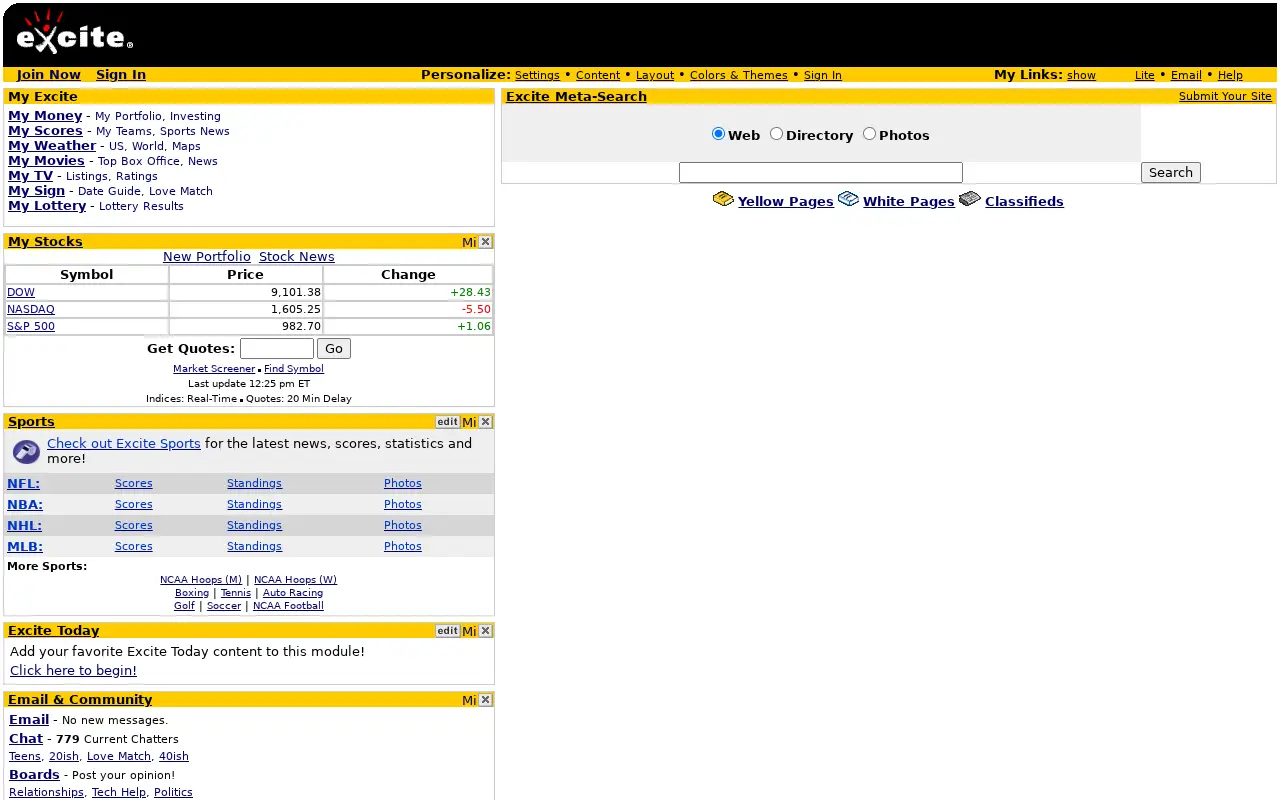
Task: Open MLB Standings link
Action: click(x=254, y=547)
